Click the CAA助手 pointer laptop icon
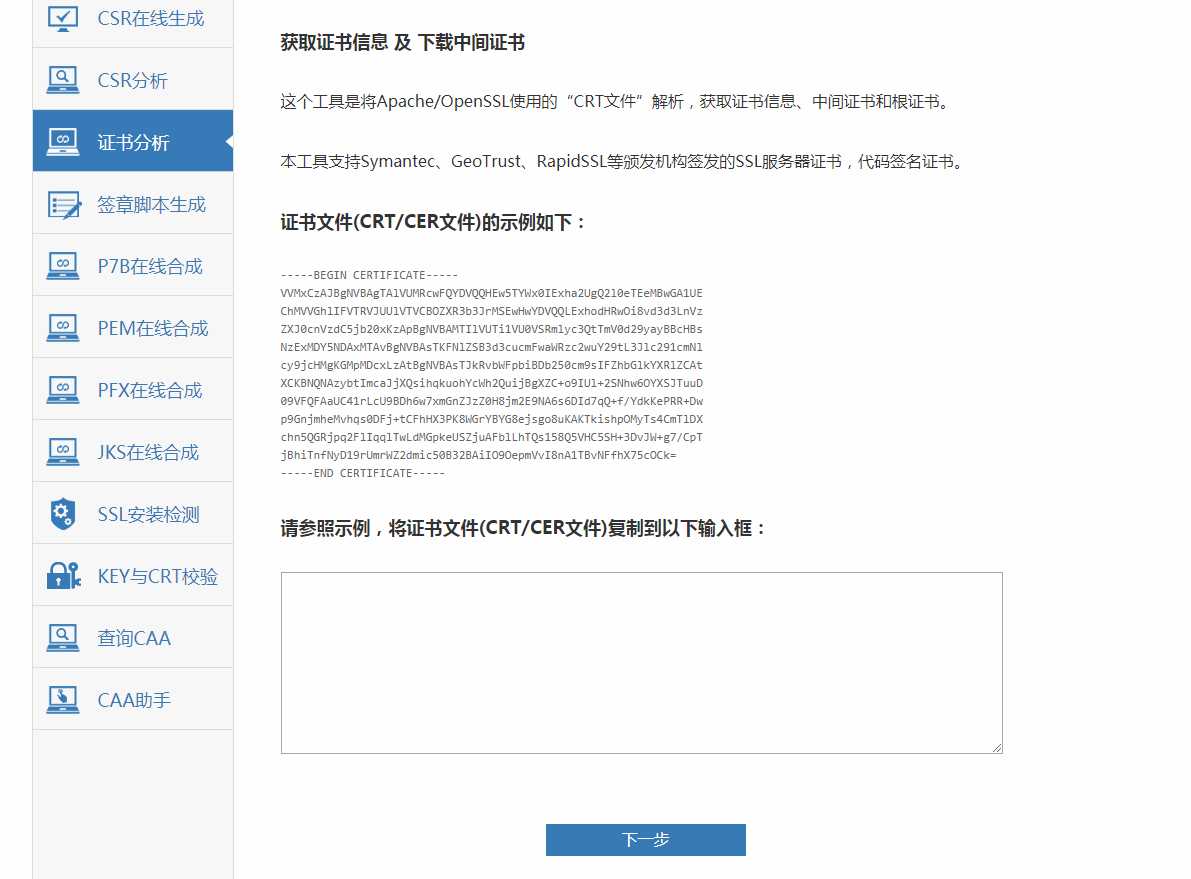Image resolution: width=1191 pixels, height=879 pixels. pos(62,700)
